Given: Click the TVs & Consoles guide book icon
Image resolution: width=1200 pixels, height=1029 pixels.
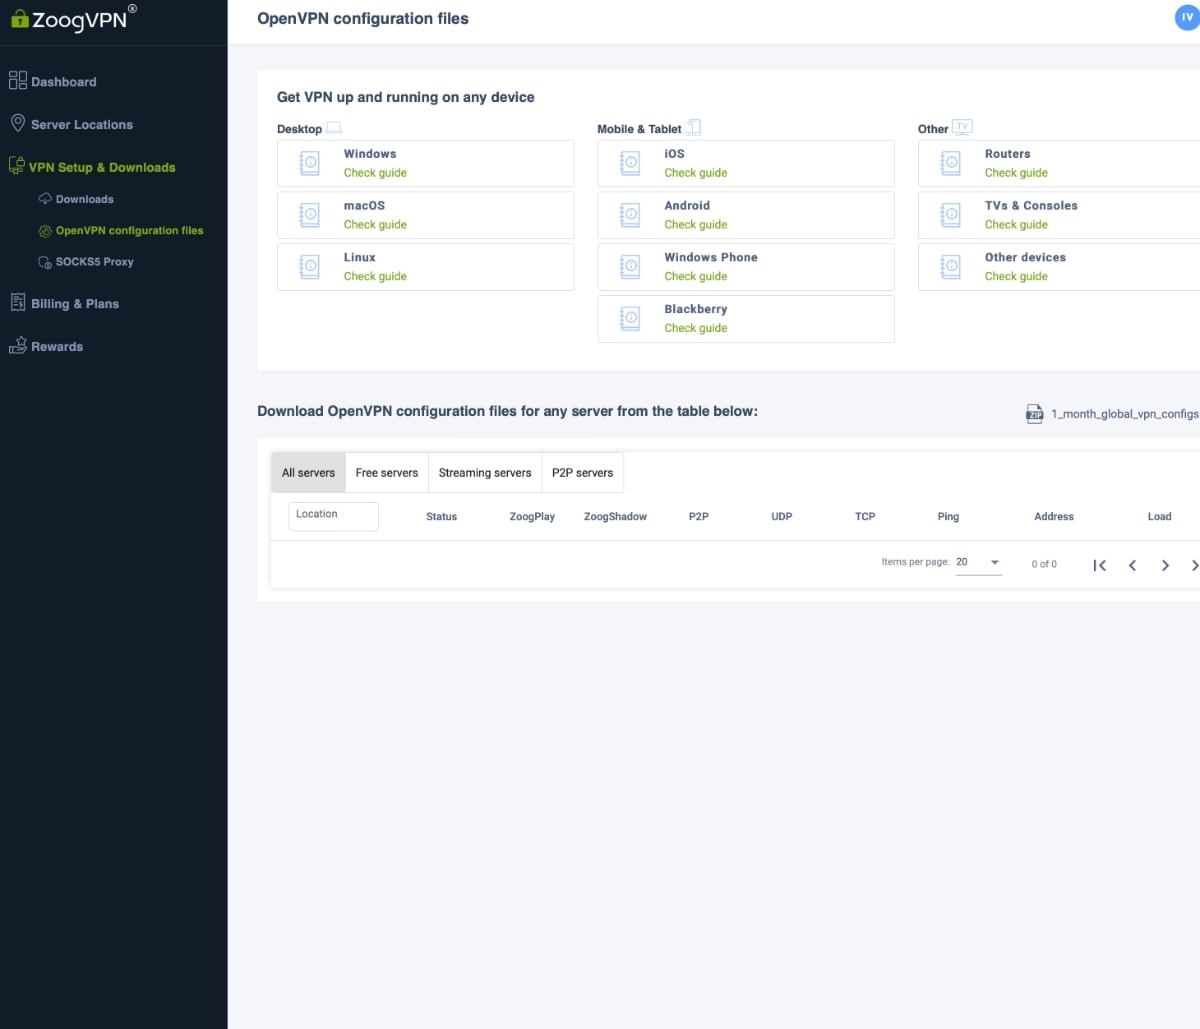Looking at the screenshot, I should (x=951, y=214).
